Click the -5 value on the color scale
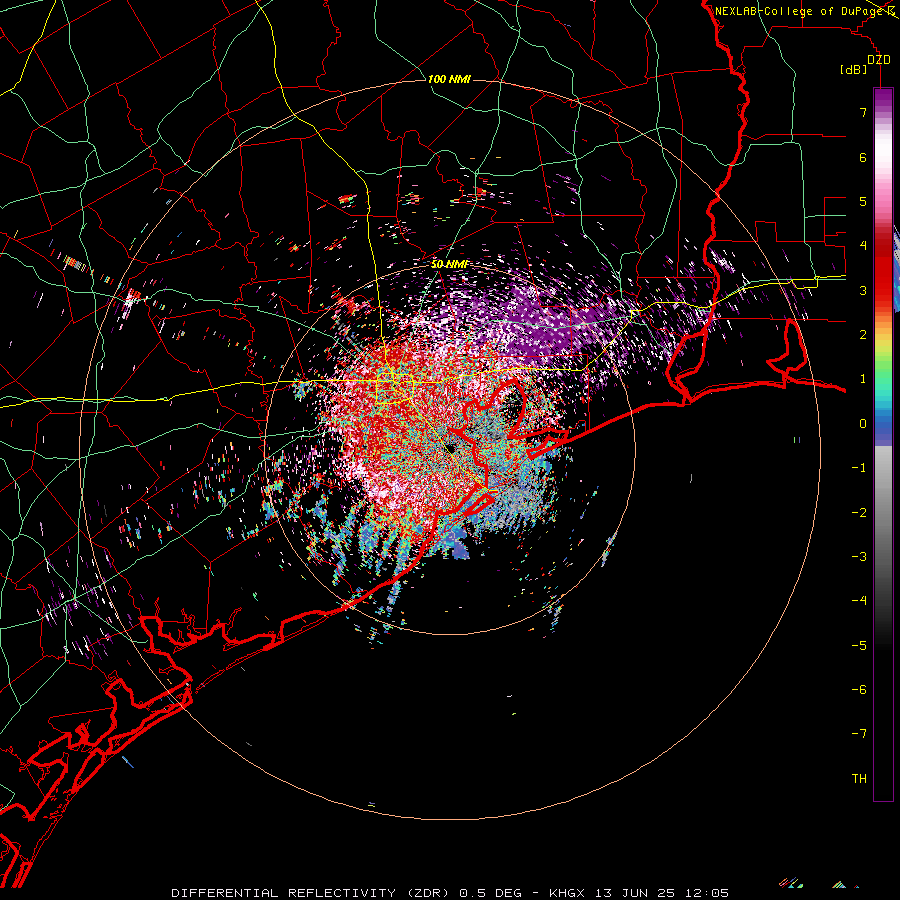The height and width of the screenshot is (900, 900). [x=859, y=645]
